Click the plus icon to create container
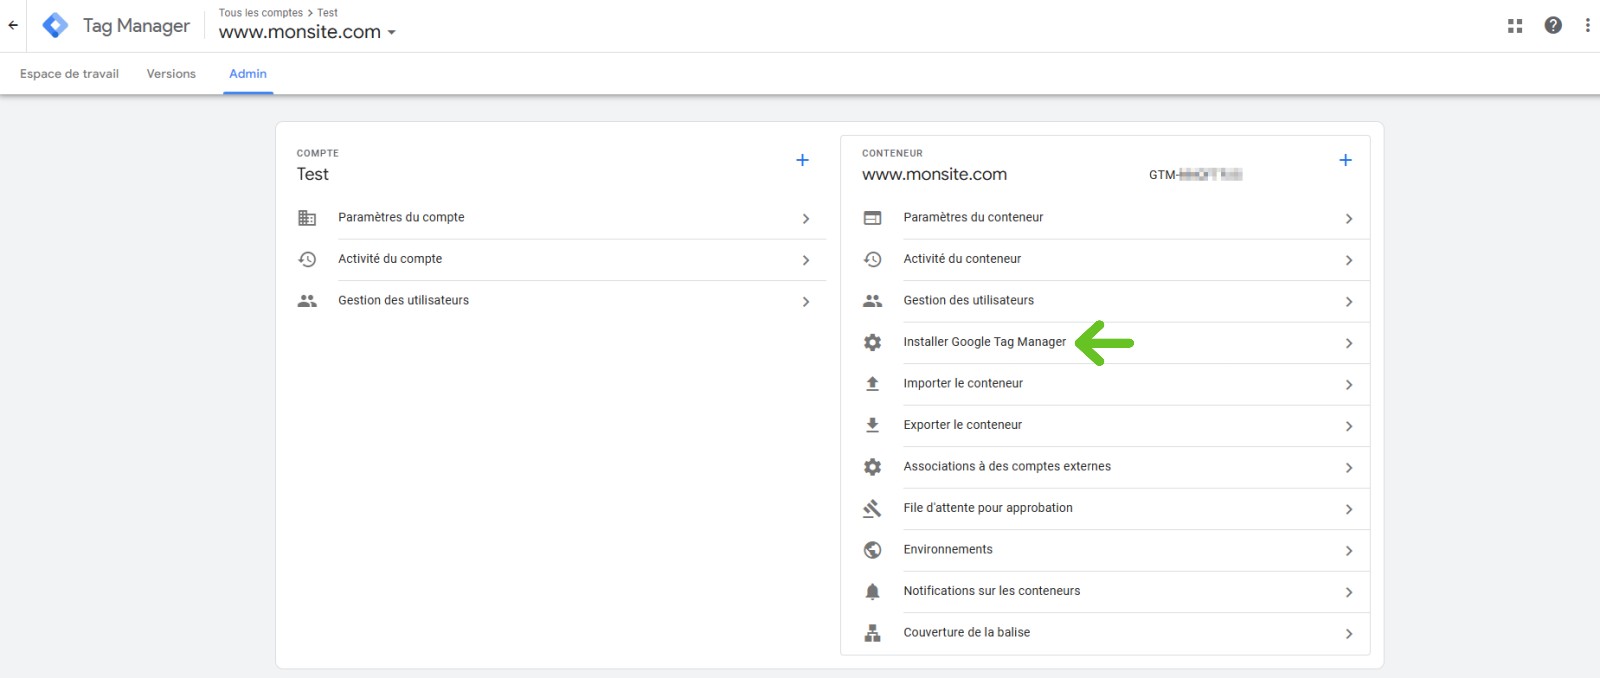 point(1345,160)
